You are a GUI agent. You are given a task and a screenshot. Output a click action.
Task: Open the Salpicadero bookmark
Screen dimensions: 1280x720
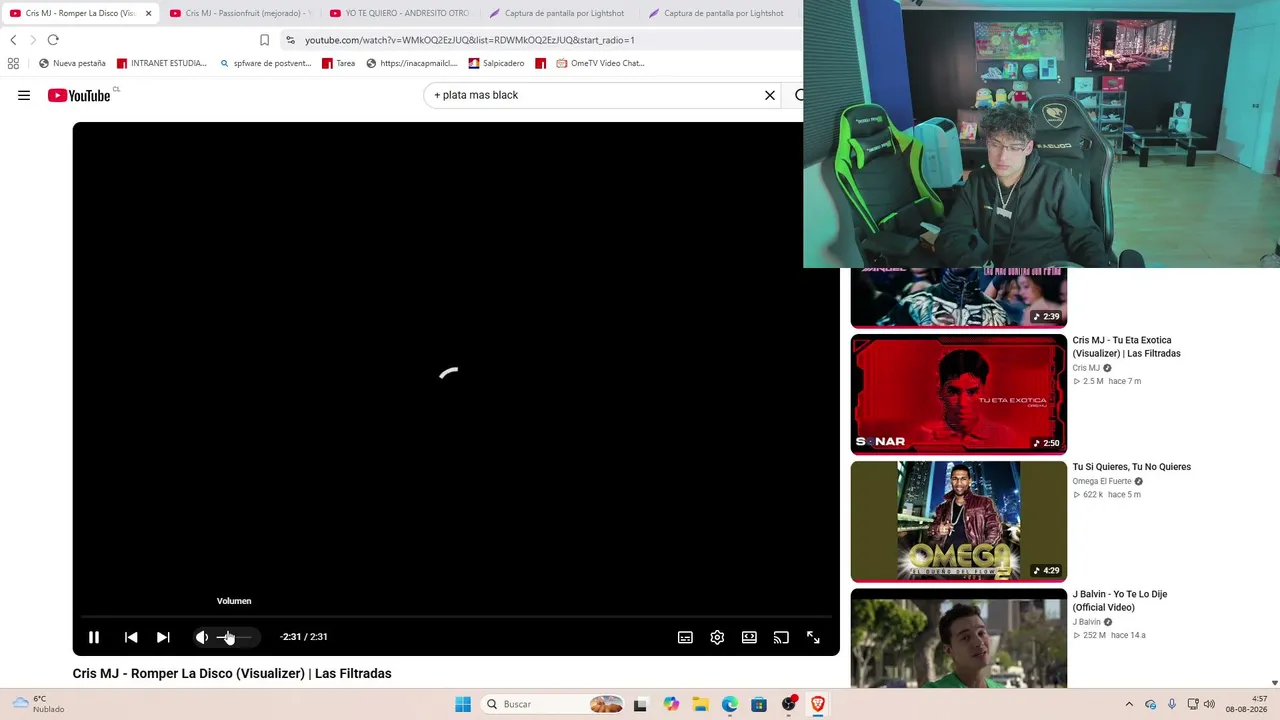[496, 63]
